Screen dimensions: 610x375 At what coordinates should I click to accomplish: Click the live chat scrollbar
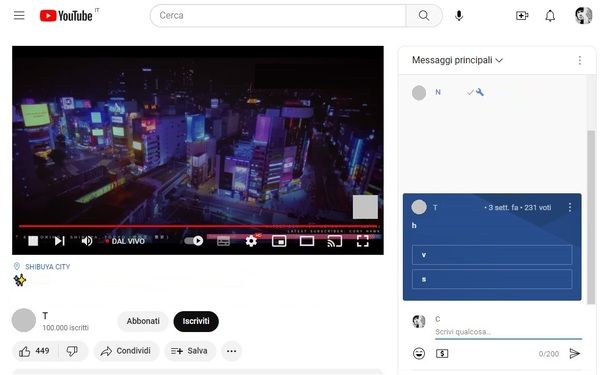coord(591,217)
